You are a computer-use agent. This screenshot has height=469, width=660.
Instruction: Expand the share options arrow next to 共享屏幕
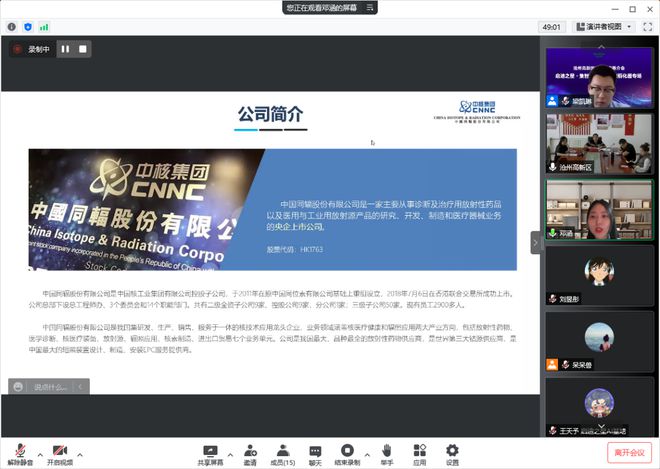pyautogui.click(x=230, y=455)
